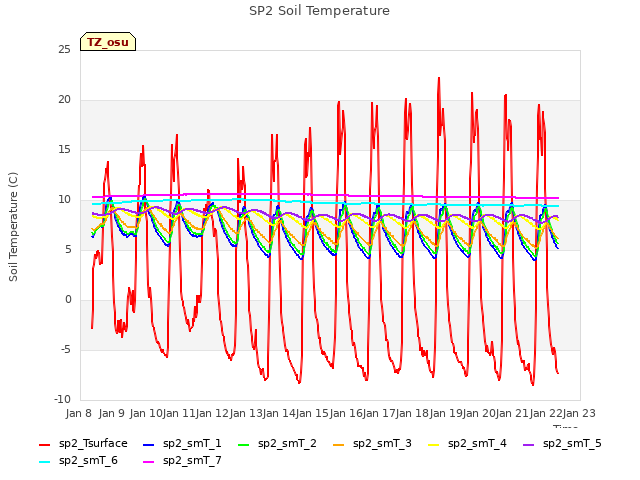Click the orange sp2_smT_3 legend swatch

pyautogui.click(x=339, y=444)
